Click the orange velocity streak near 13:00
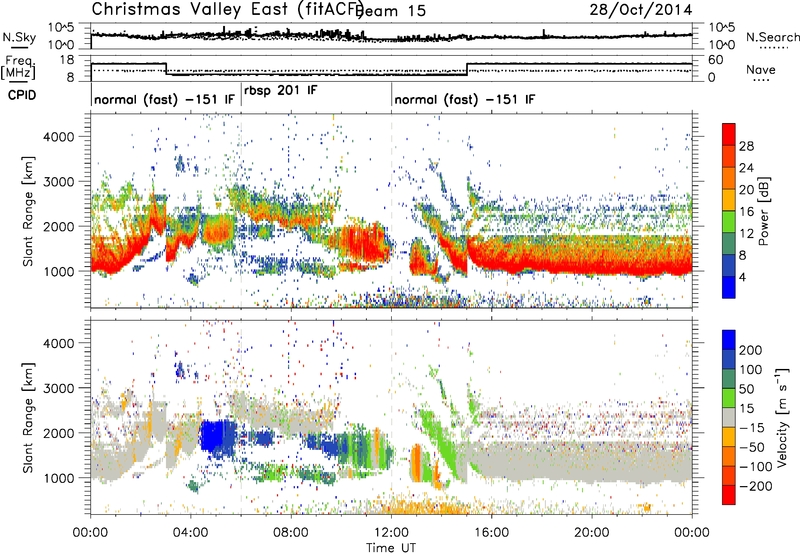 [x=416, y=463]
